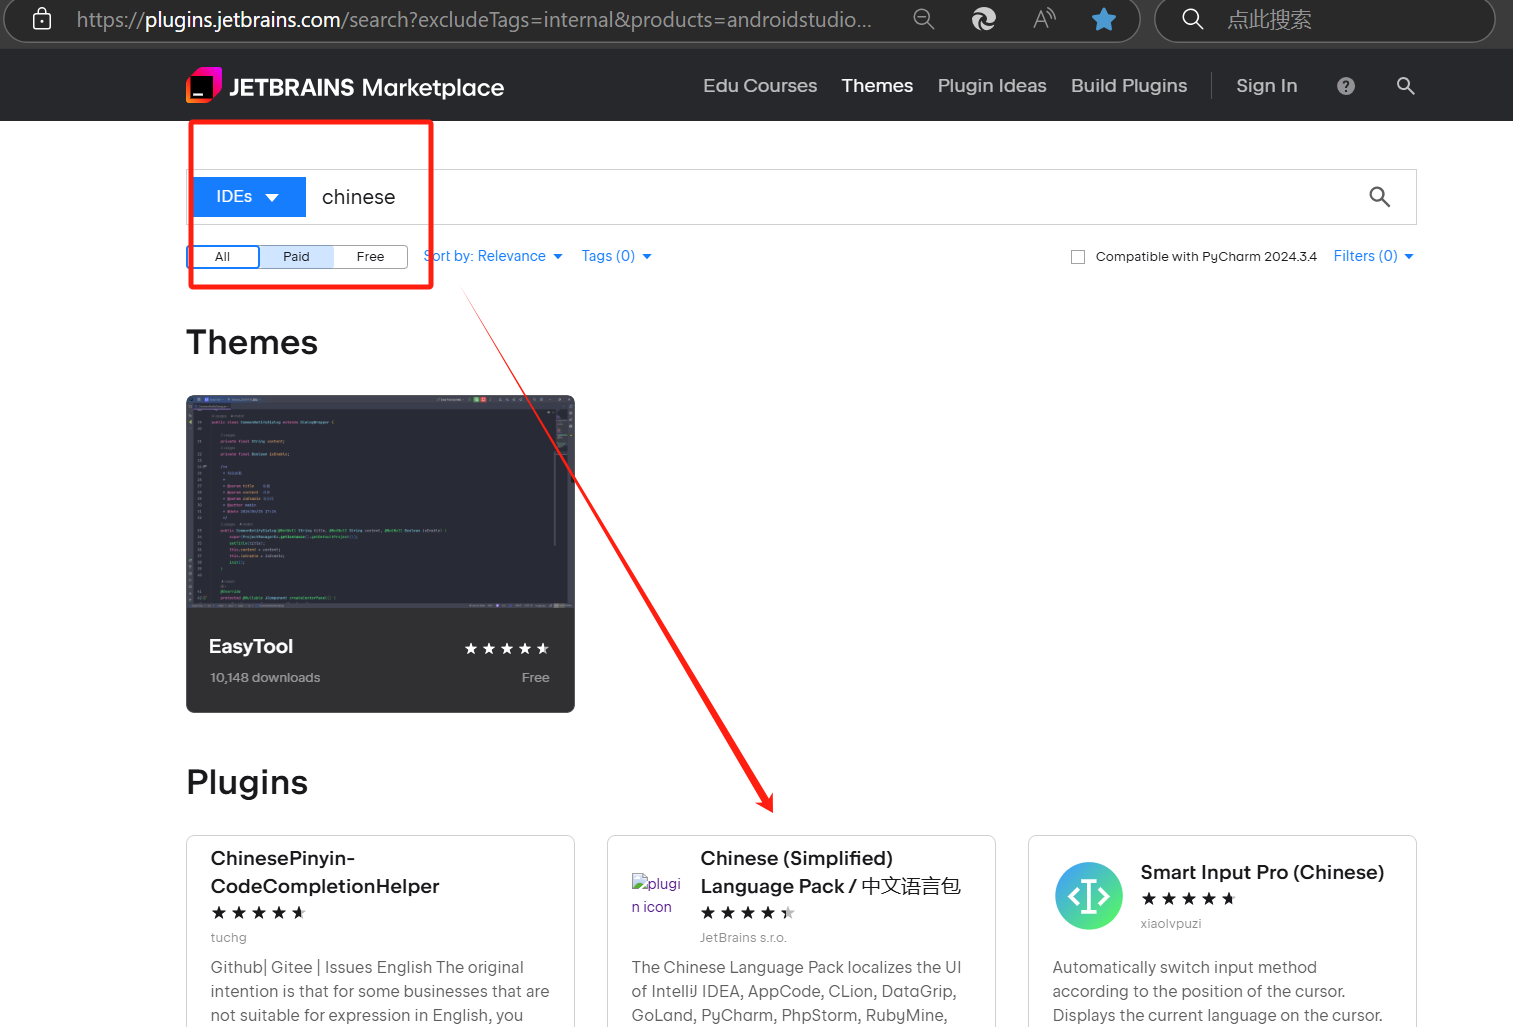Click the blue favorites star icon
This screenshot has height=1027, width=1513.
(1104, 19)
